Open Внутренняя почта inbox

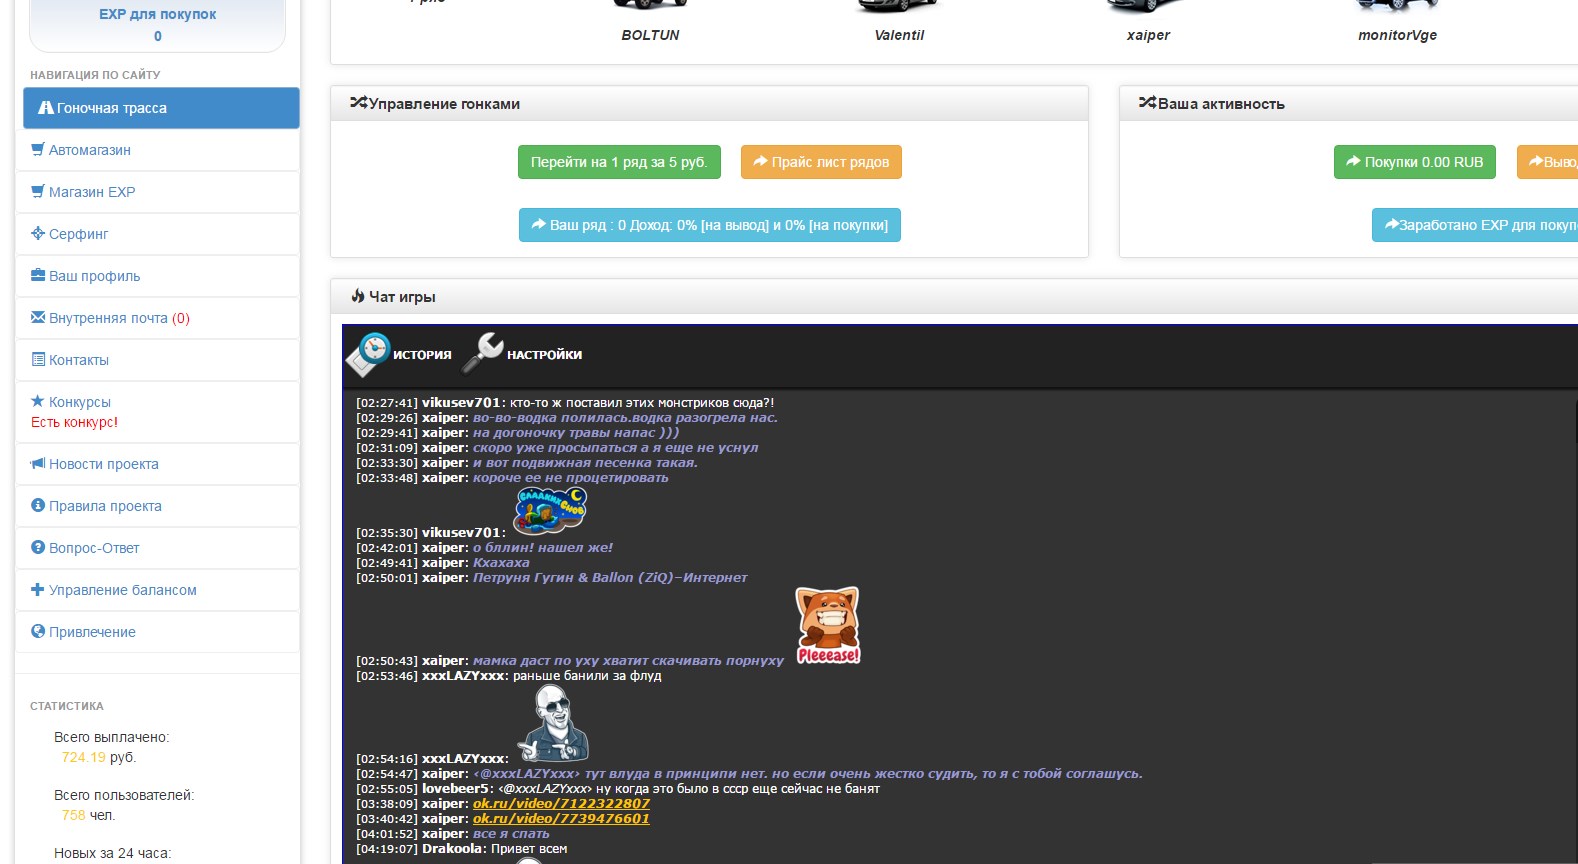(108, 318)
